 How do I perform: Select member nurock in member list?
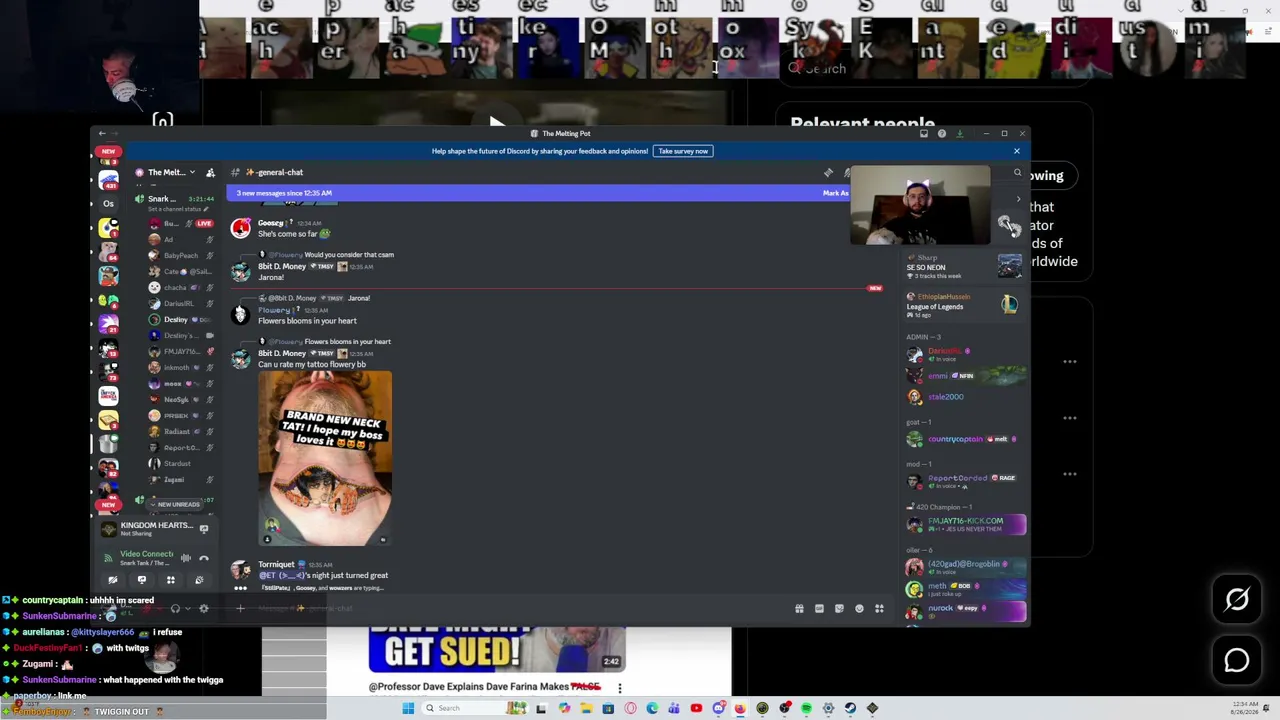pos(965,610)
